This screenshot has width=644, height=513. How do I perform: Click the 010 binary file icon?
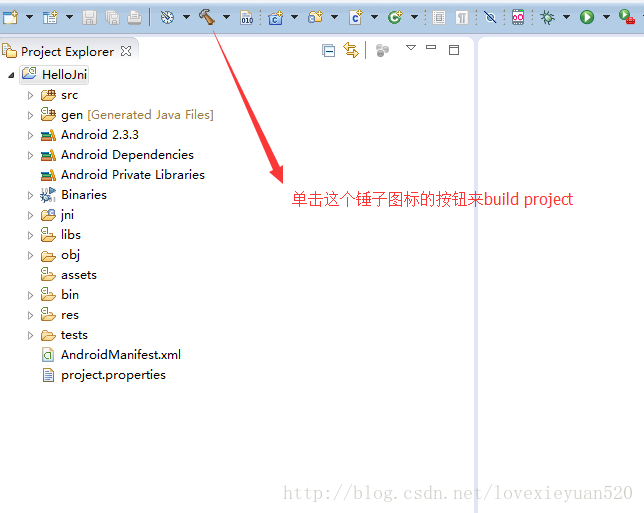(x=246, y=17)
